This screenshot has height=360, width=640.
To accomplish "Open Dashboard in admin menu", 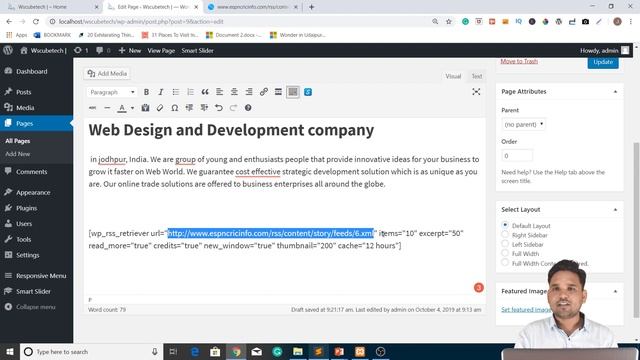I will pyautogui.click(x=32, y=71).
